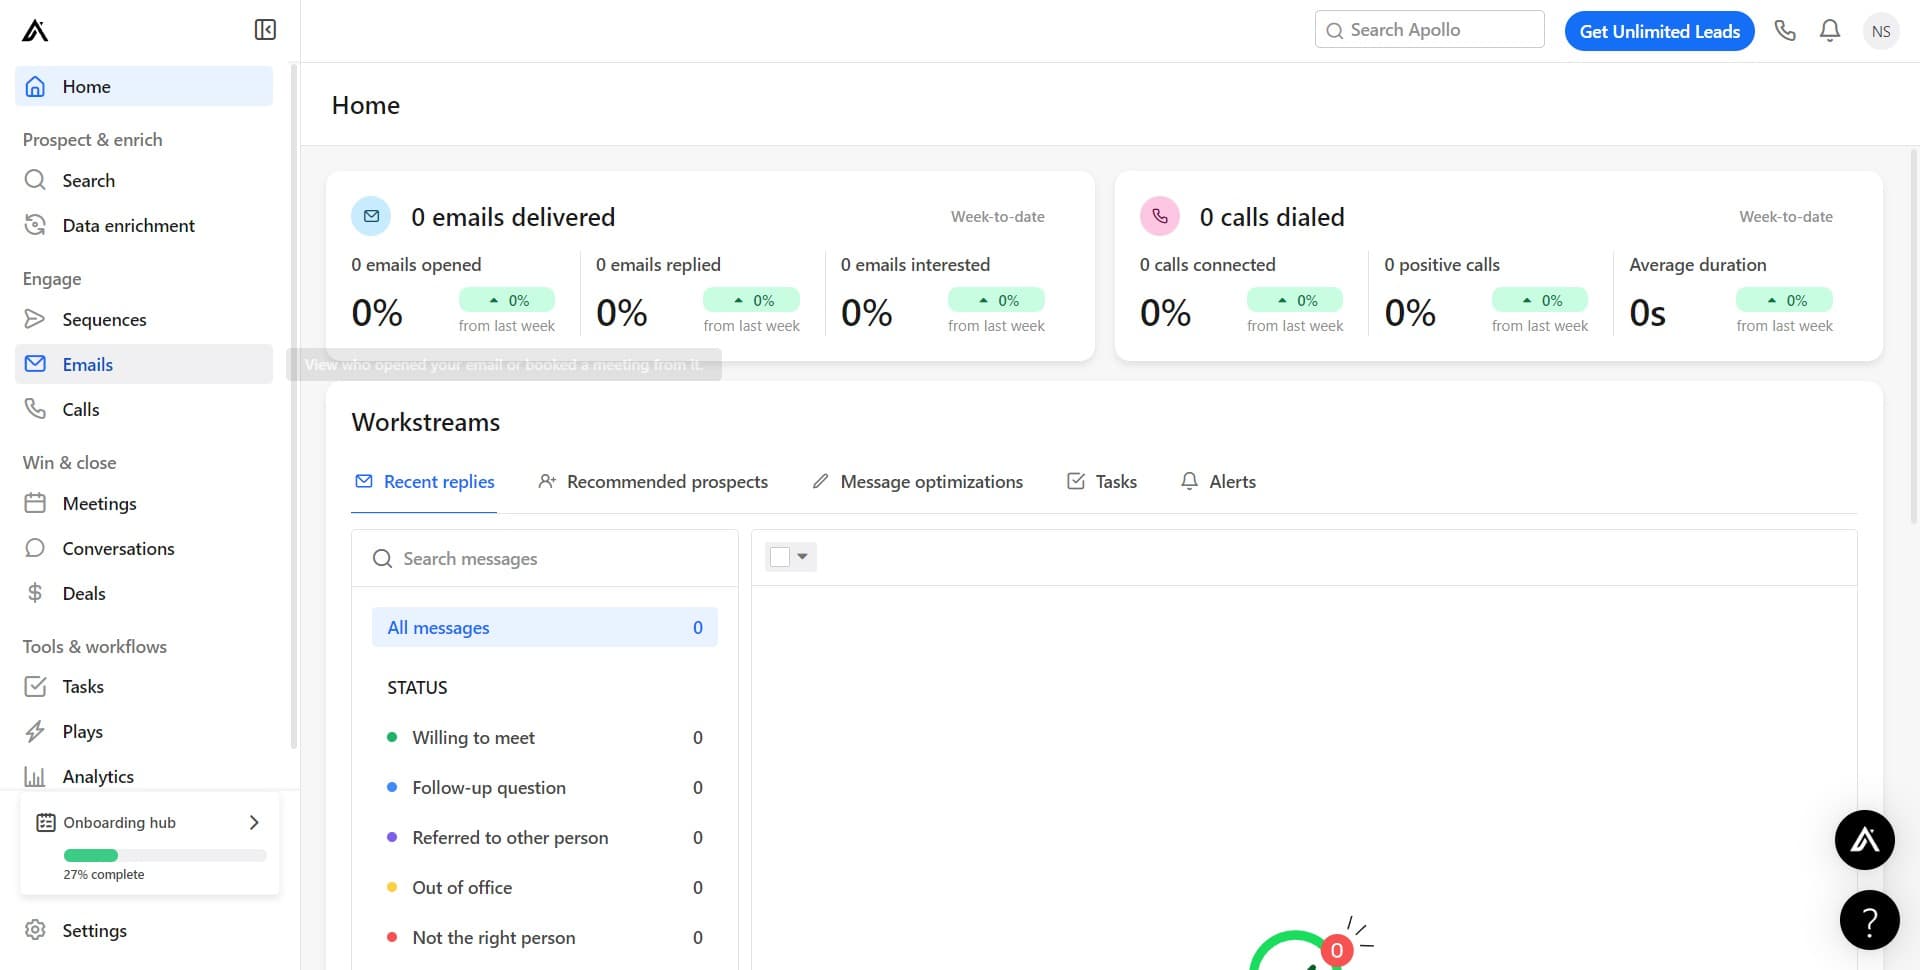The height and width of the screenshot is (970, 1920).
Task: Open the dropdown arrow beside select-all checkbox
Action: [802, 557]
